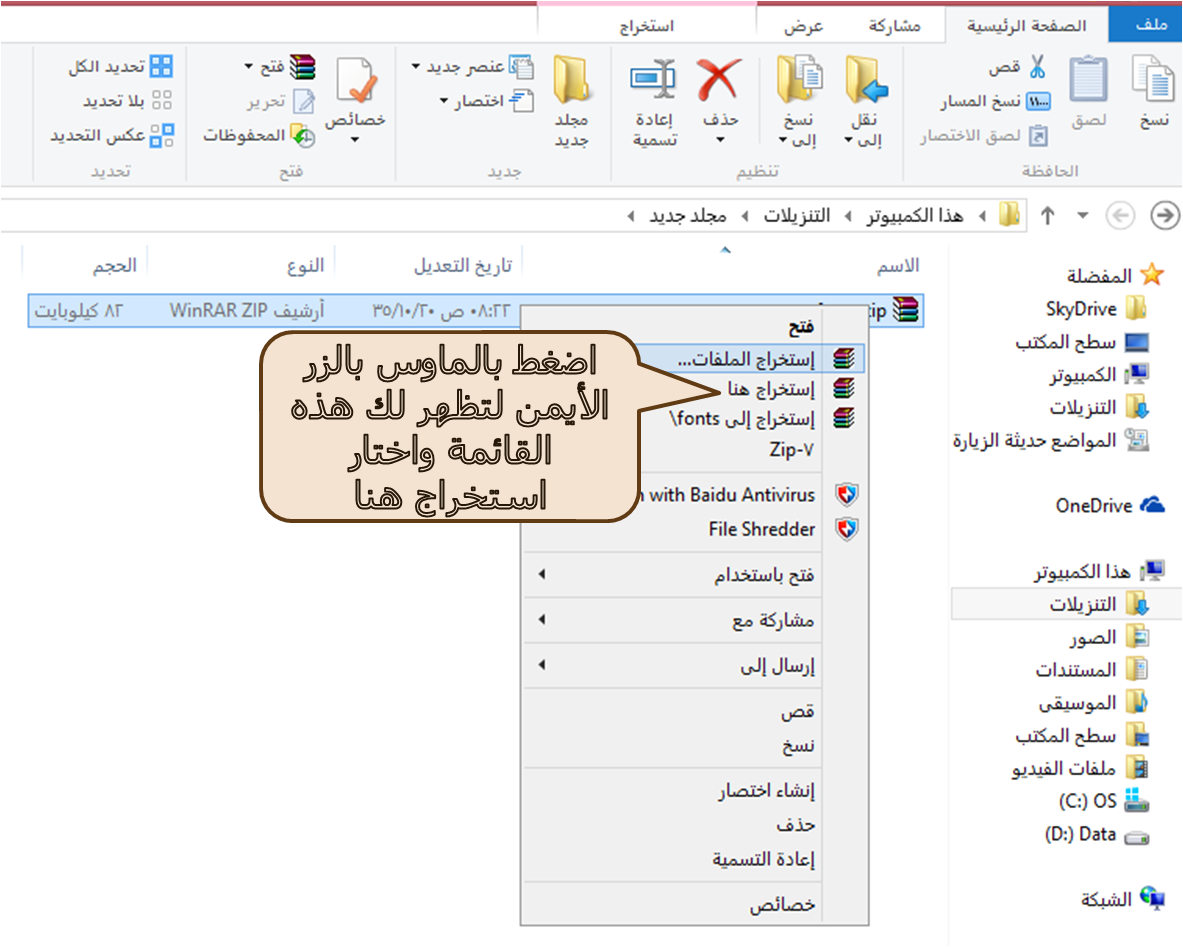Select OneDrive in the navigation pane

tap(1094, 506)
